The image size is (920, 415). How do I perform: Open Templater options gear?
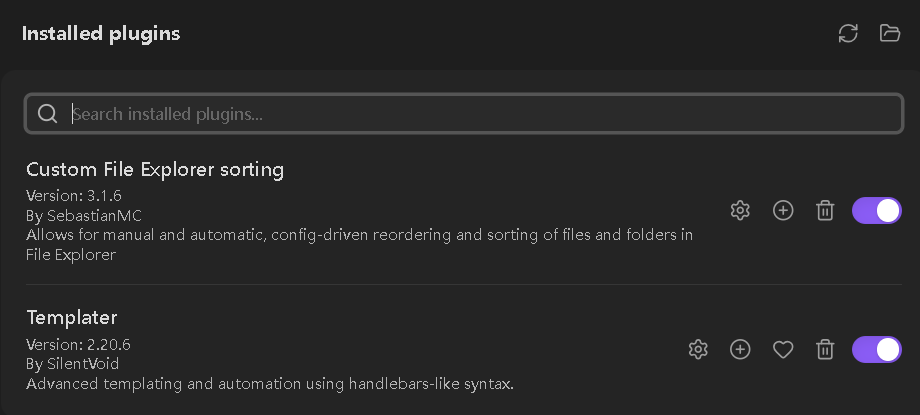(x=698, y=350)
